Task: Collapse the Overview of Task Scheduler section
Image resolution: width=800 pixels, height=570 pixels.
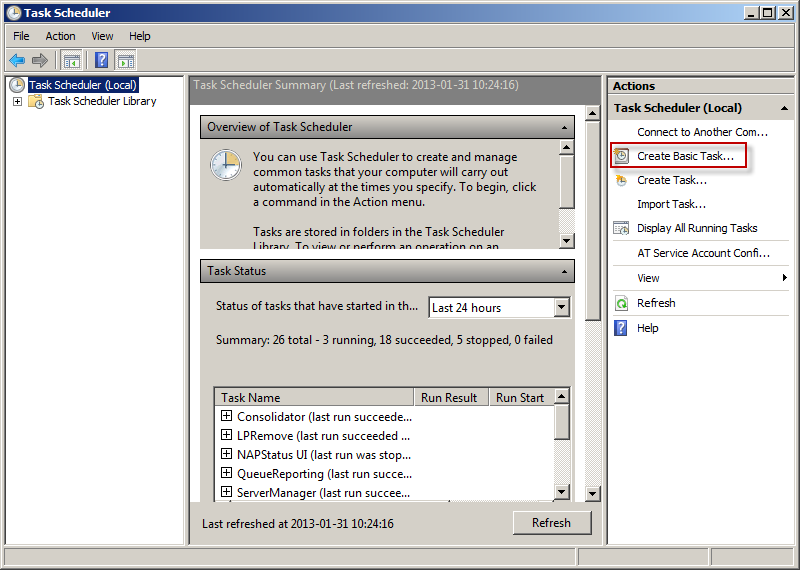Action: click(564, 128)
